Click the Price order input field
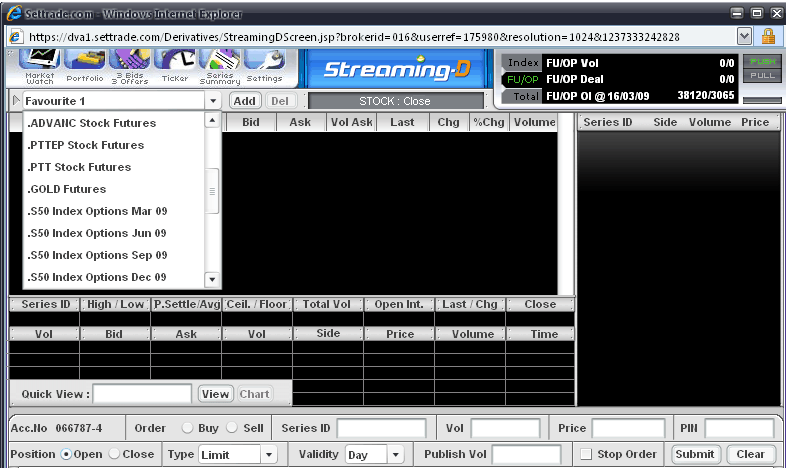 (628, 428)
